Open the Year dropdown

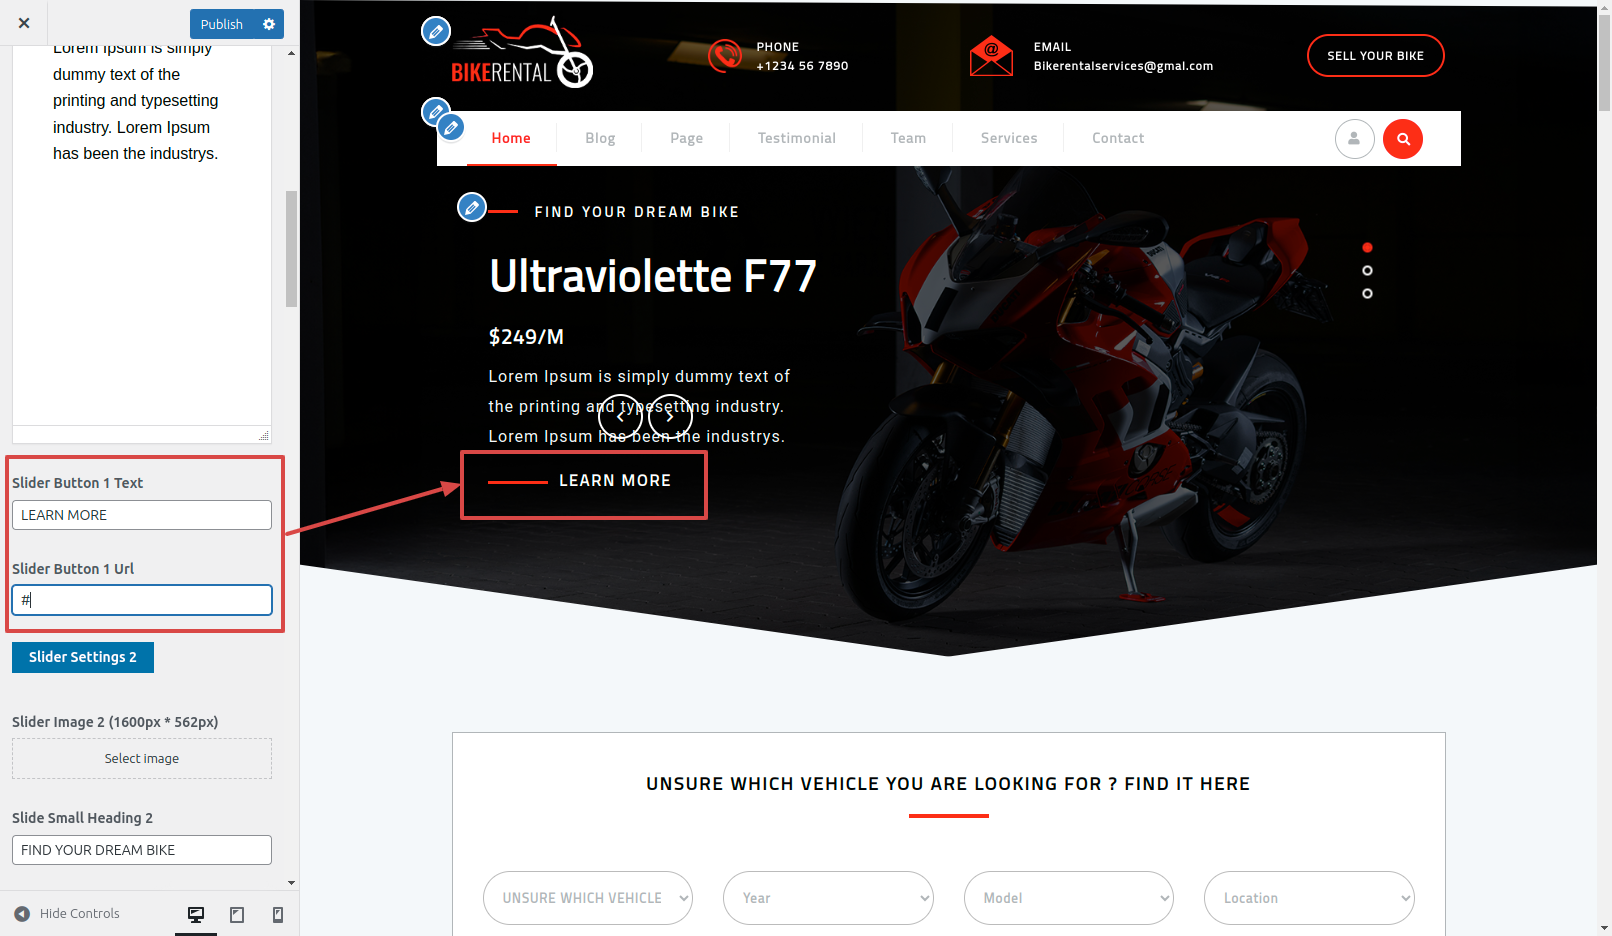click(x=828, y=898)
